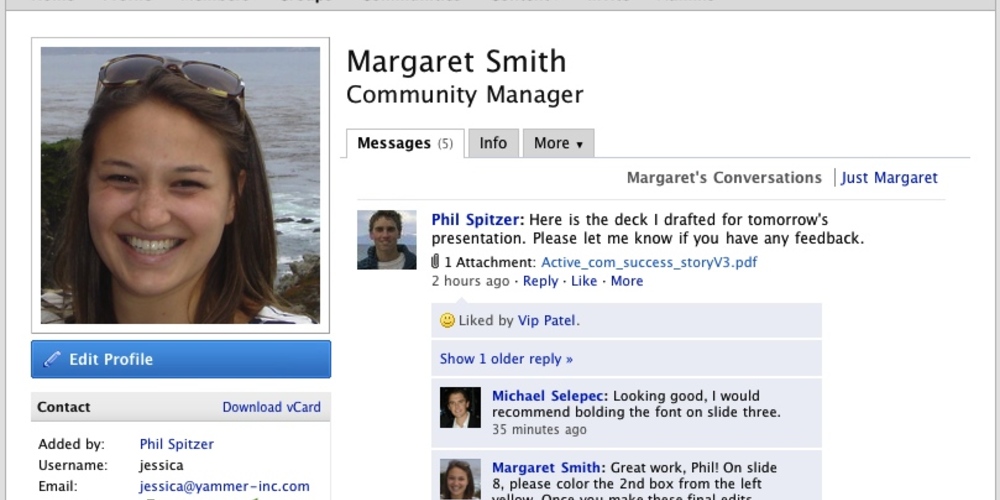Viewport: 1000px width, 500px height.
Task: Select the Just Margaret filter
Action: coord(889,178)
